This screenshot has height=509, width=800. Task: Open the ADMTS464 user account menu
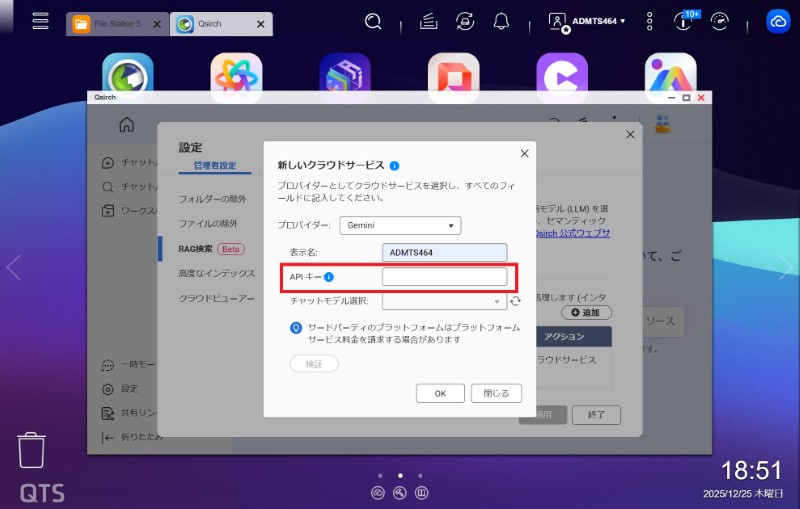tap(588, 21)
